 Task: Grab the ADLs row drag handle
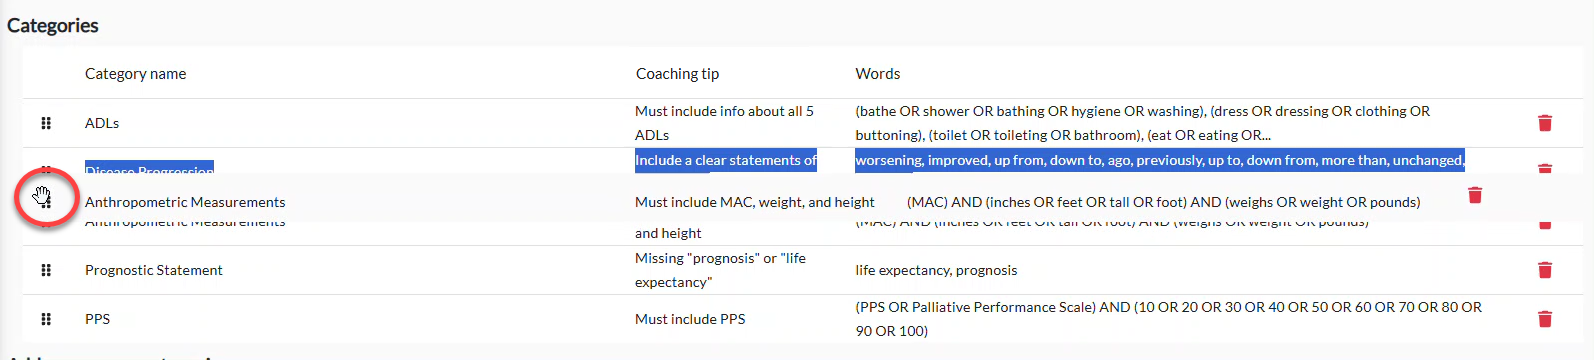[x=46, y=123]
